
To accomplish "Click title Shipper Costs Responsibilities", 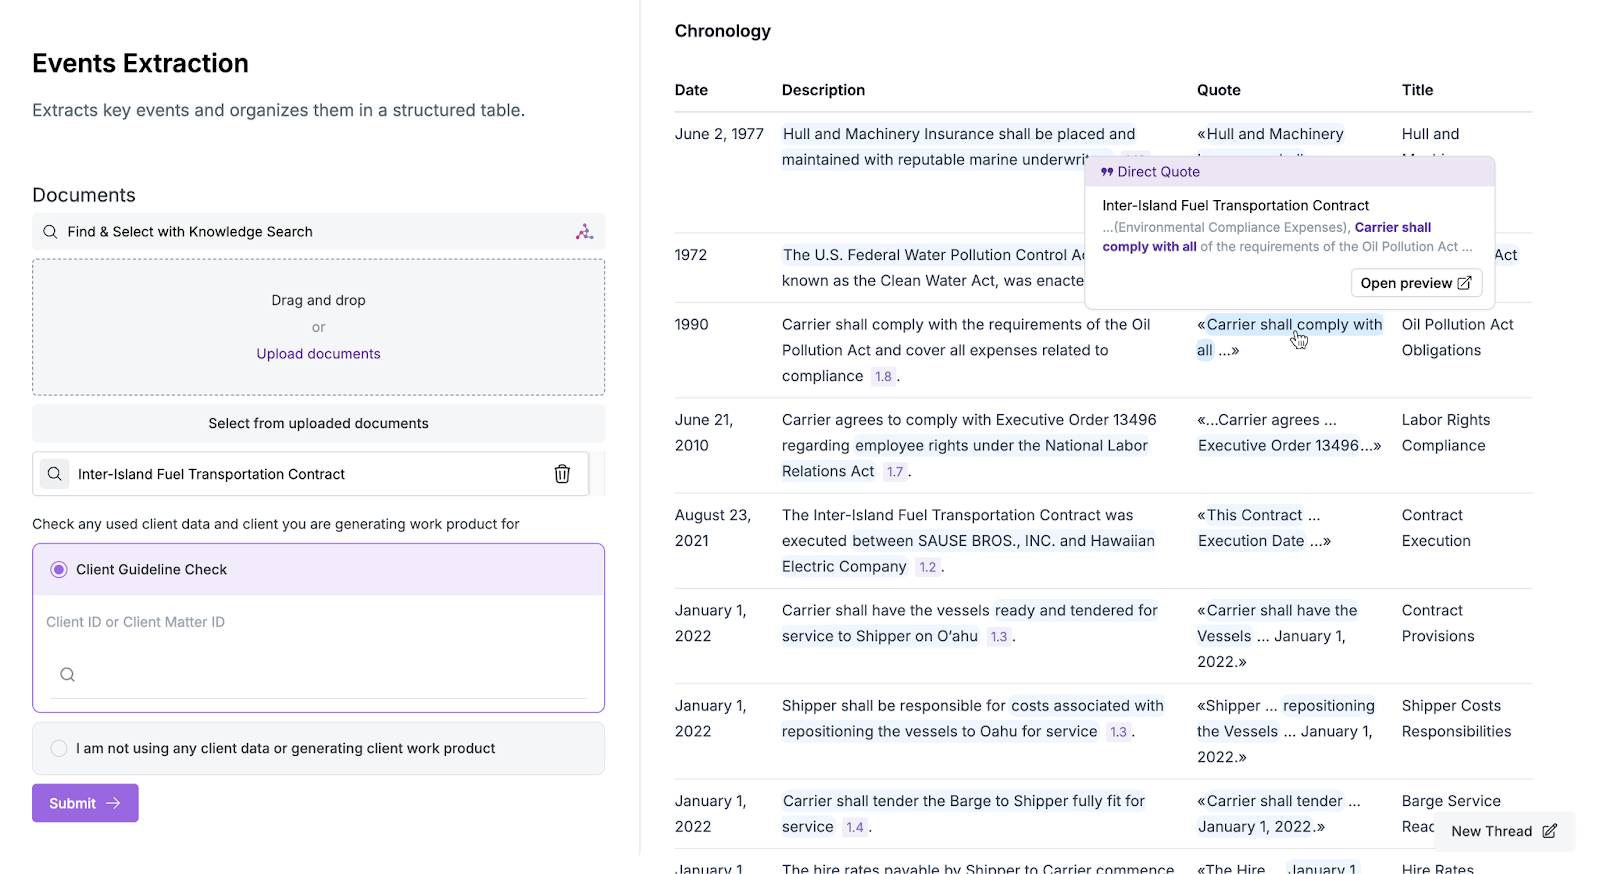I will pos(1456,718).
